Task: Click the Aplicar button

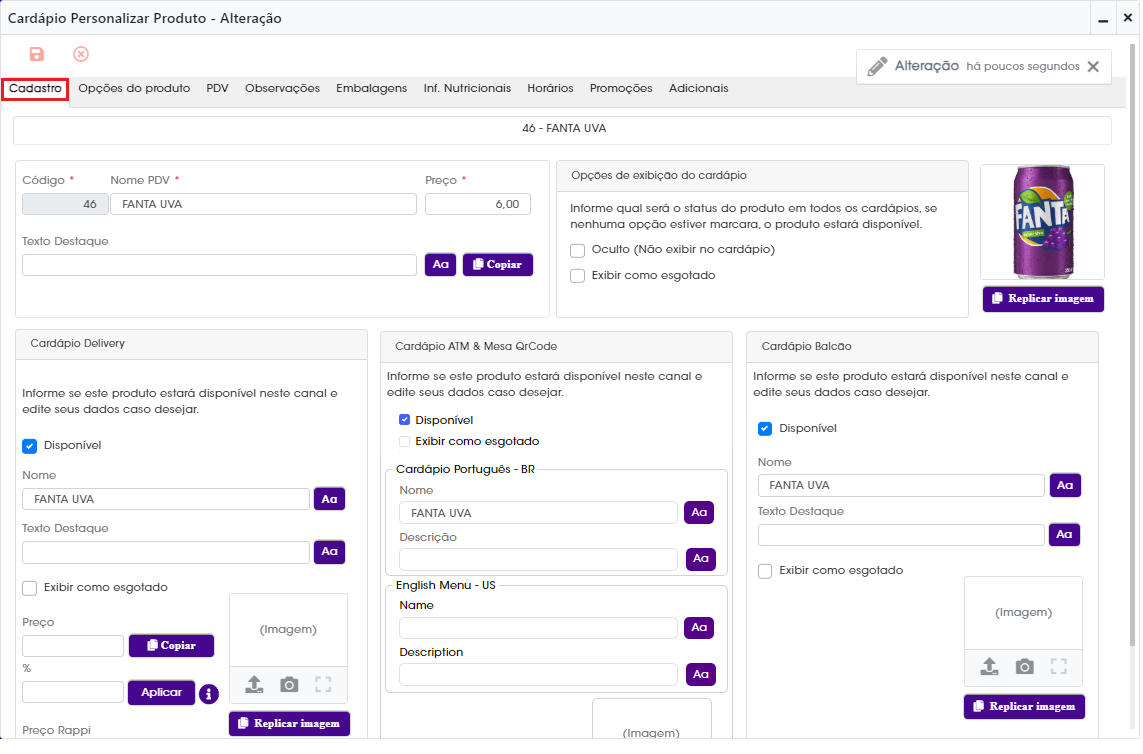Action: 161,693
